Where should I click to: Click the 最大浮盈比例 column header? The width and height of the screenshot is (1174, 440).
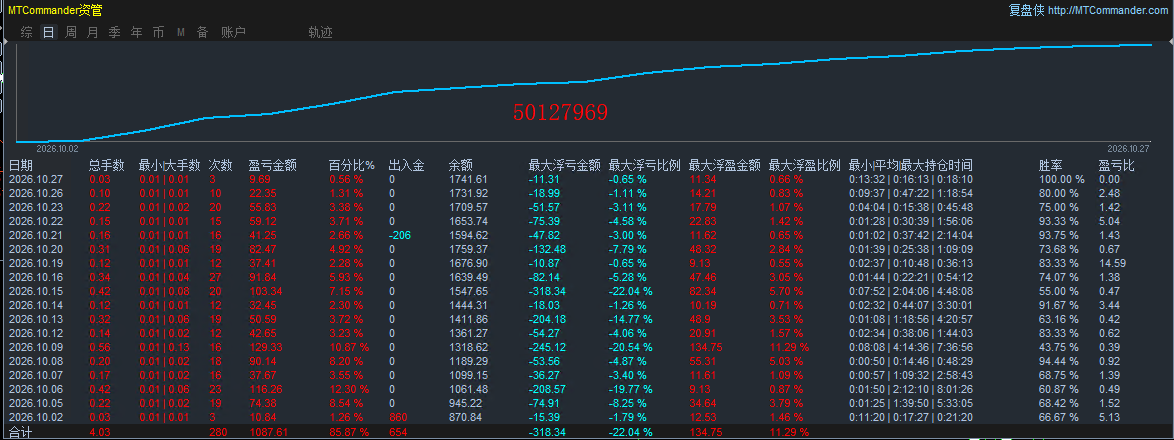point(805,165)
